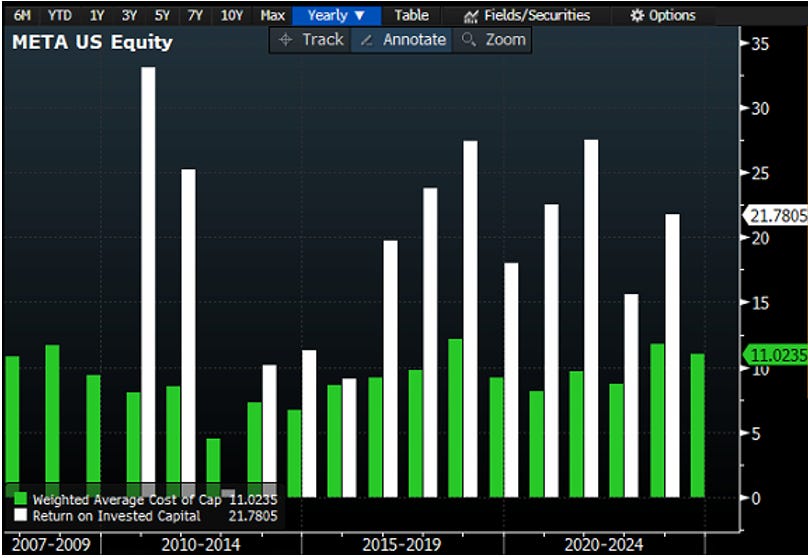Click the 35 y-axis tick label

pyautogui.click(x=760, y=44)
